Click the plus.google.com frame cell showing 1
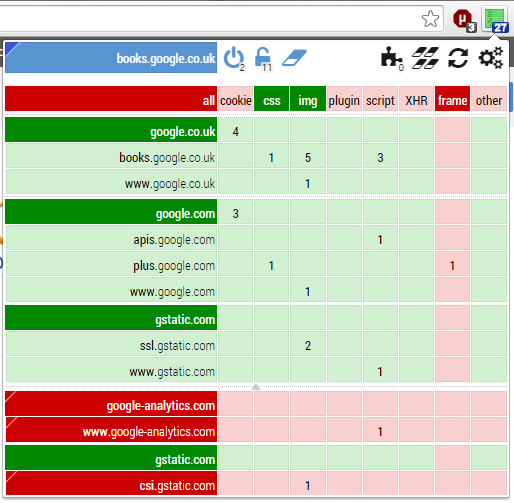The width and height of the screenshot is (514, 503). point(452,264)
